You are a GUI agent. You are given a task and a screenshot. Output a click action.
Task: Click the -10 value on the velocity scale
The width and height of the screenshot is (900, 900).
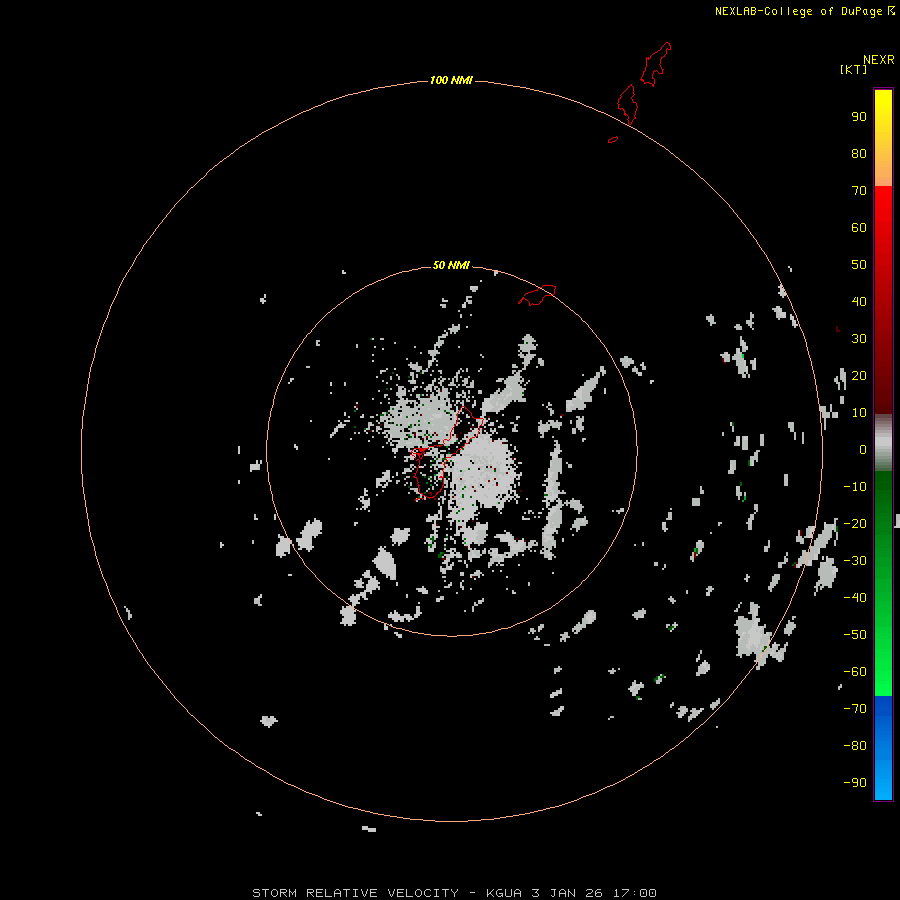(855, 487)
